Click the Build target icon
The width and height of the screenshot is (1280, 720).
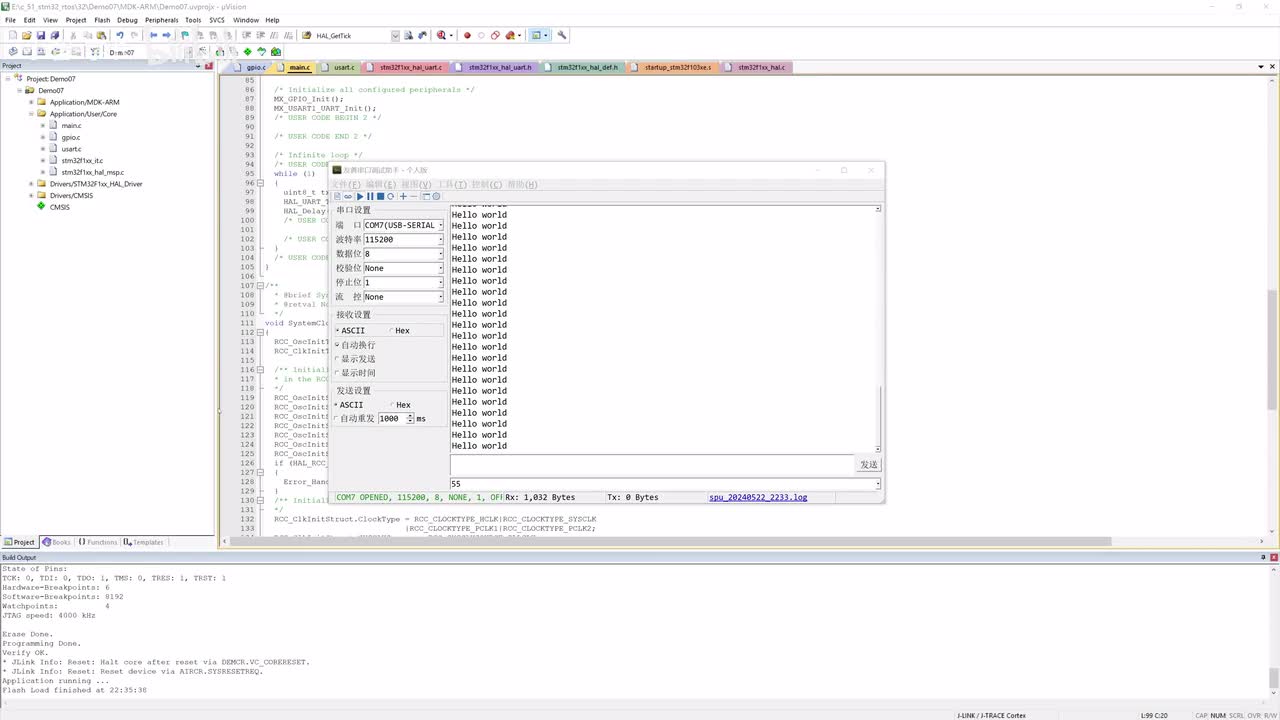click(27, 51)
